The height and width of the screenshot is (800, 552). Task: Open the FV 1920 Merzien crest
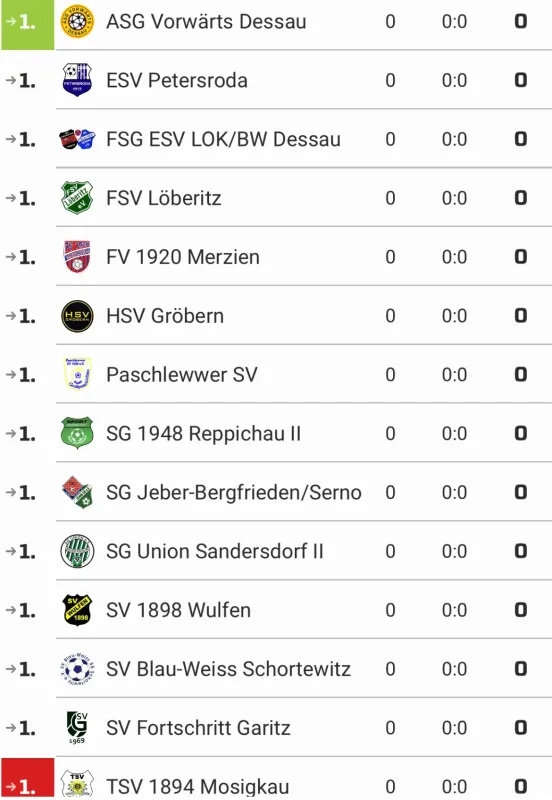(x=77, y=257)
